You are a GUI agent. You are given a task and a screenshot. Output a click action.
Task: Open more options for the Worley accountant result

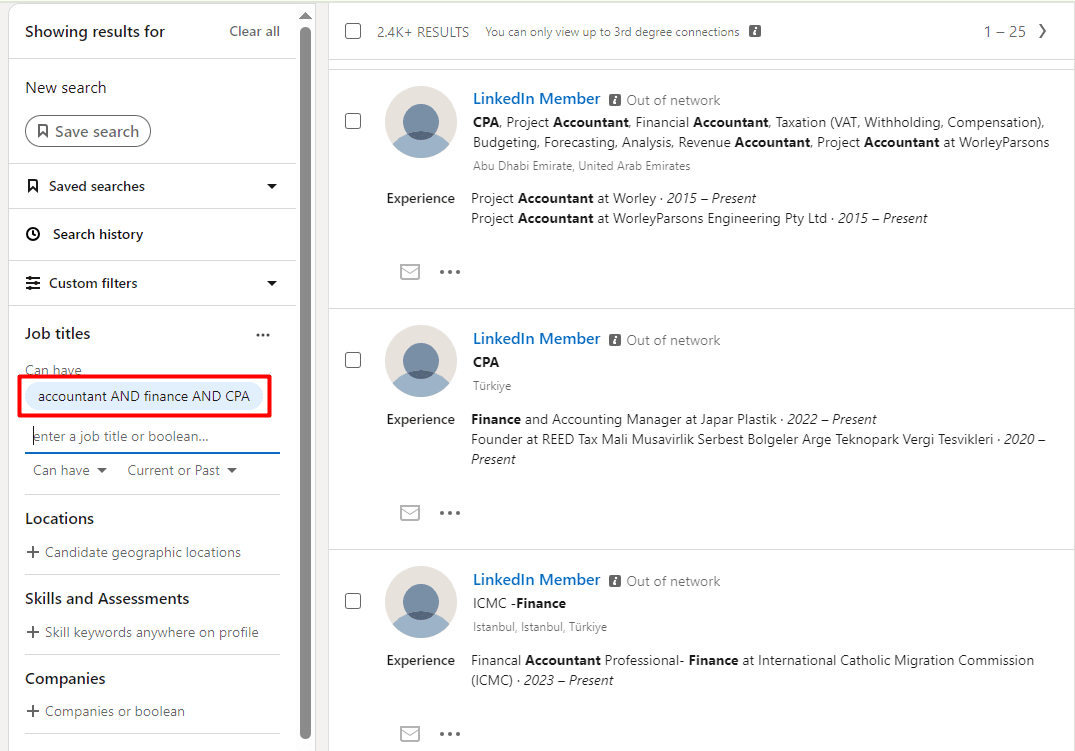coord(450,272)
